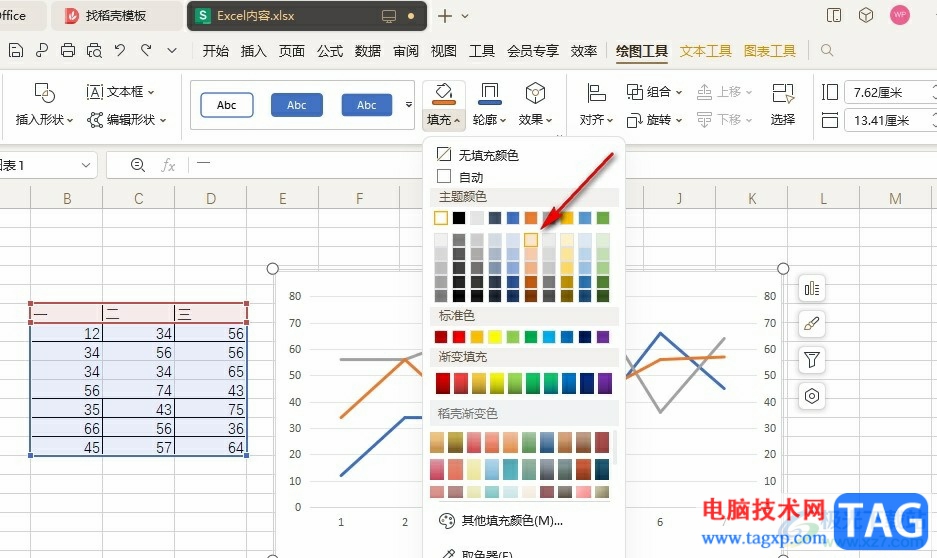Open the Insert ribbon tab
Viewport: 937px width, 558px height.
pos(253,51)
